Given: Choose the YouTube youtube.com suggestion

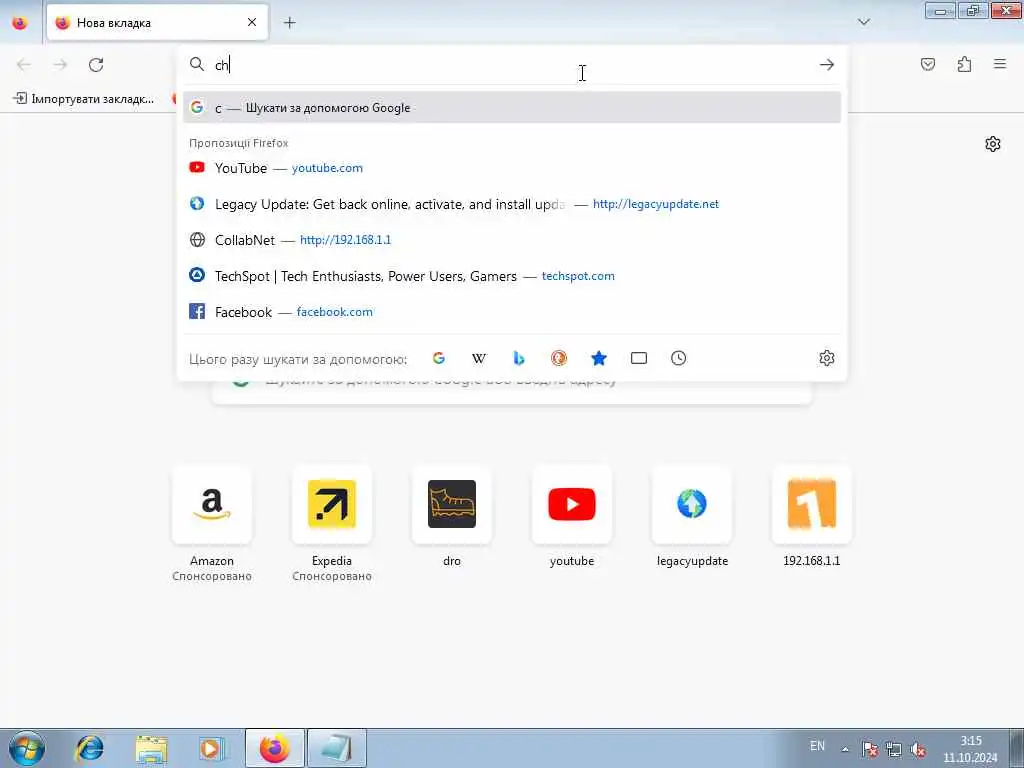Looking at the screenshot, I should pos(512,168).
